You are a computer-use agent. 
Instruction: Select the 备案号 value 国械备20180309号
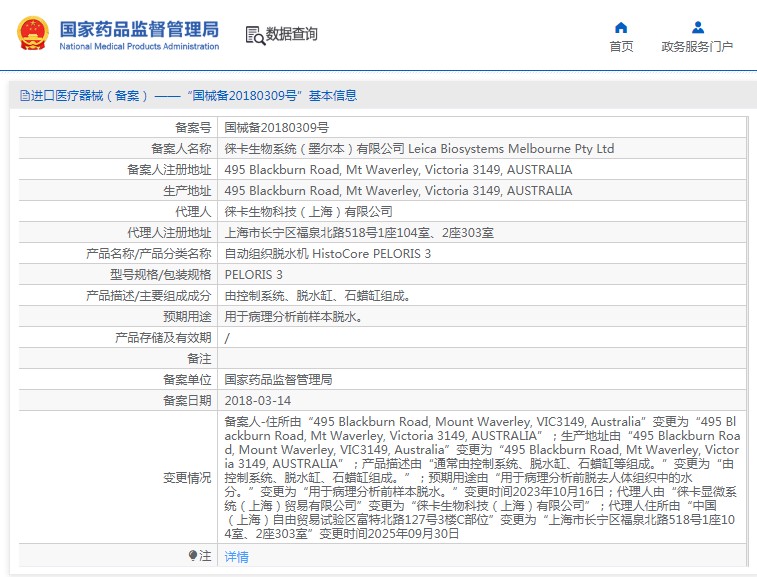click(277, 128)
